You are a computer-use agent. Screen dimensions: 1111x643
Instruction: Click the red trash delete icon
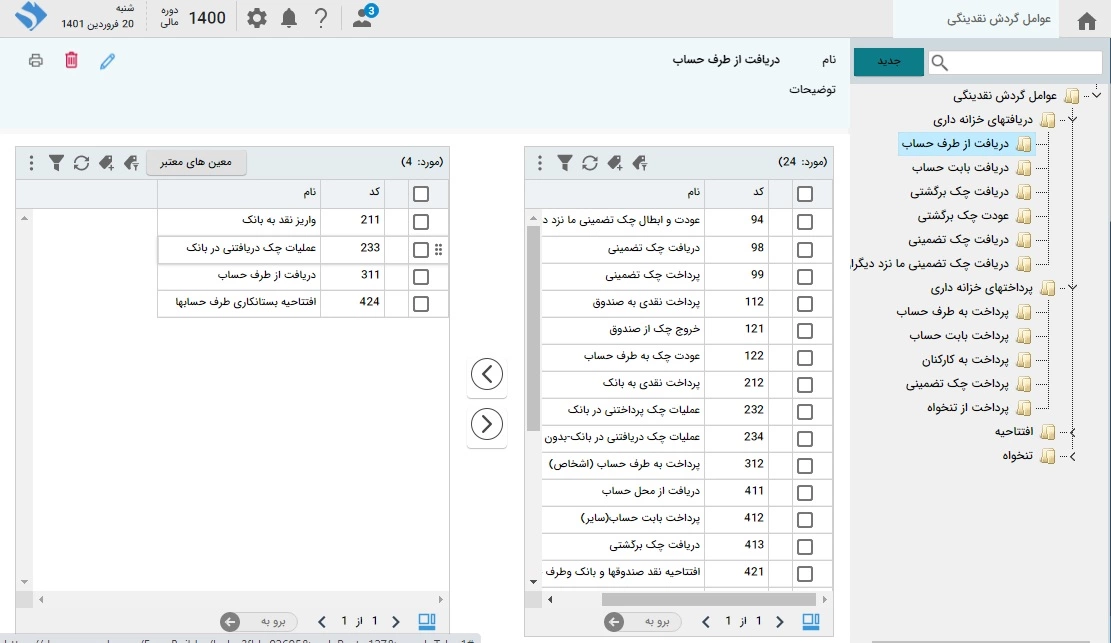click(71, 61)
